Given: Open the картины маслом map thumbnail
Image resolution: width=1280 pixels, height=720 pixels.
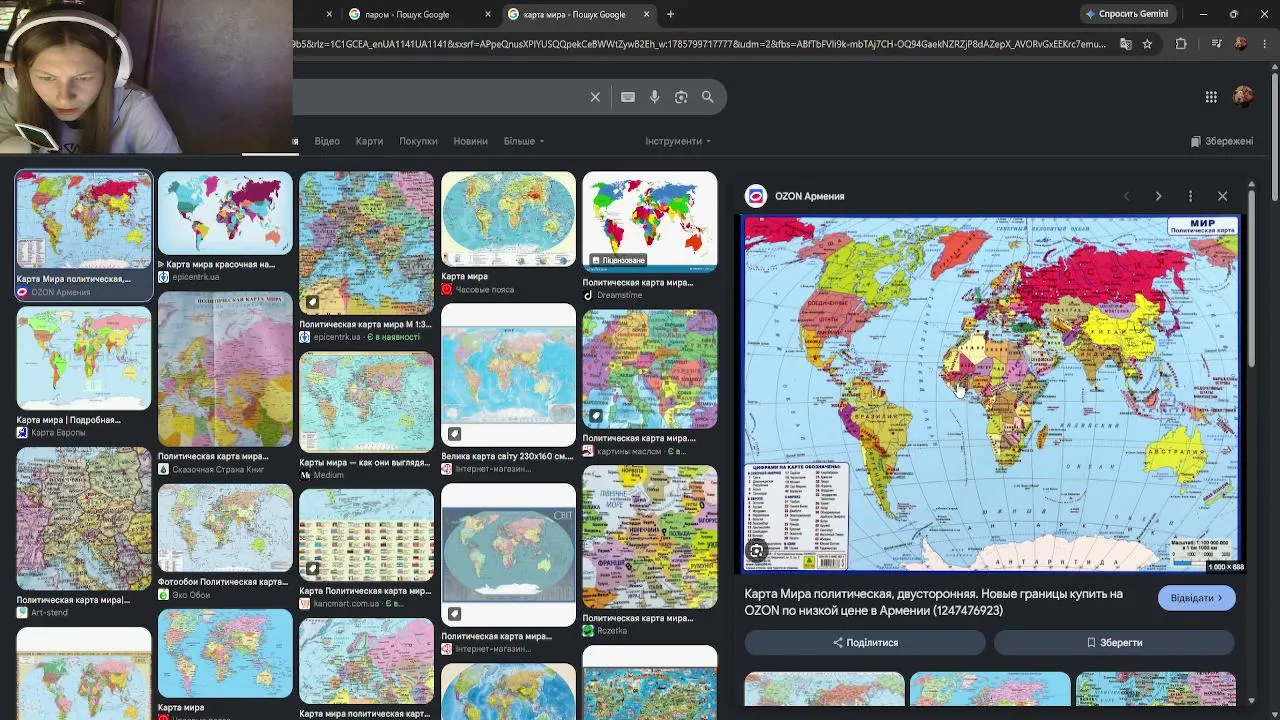Looking at the screenshot, I should pyautogui.click(x=650, y=368).
